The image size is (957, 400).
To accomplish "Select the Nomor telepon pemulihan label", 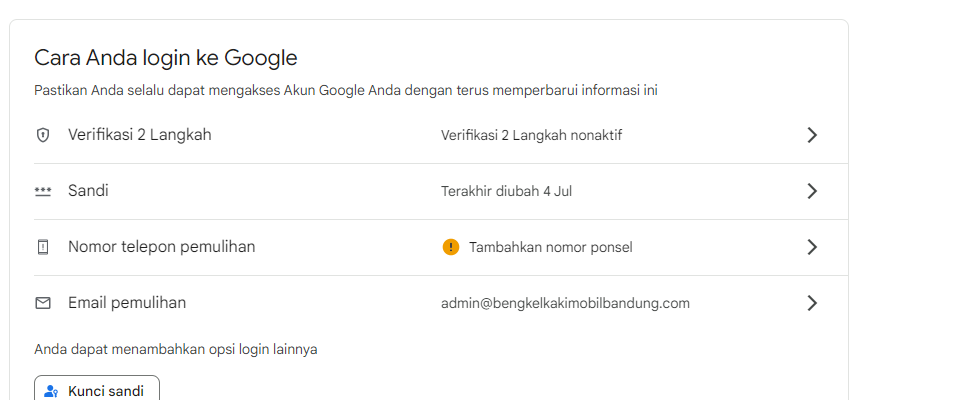I will pyautogui.click(x=162, y=247).
